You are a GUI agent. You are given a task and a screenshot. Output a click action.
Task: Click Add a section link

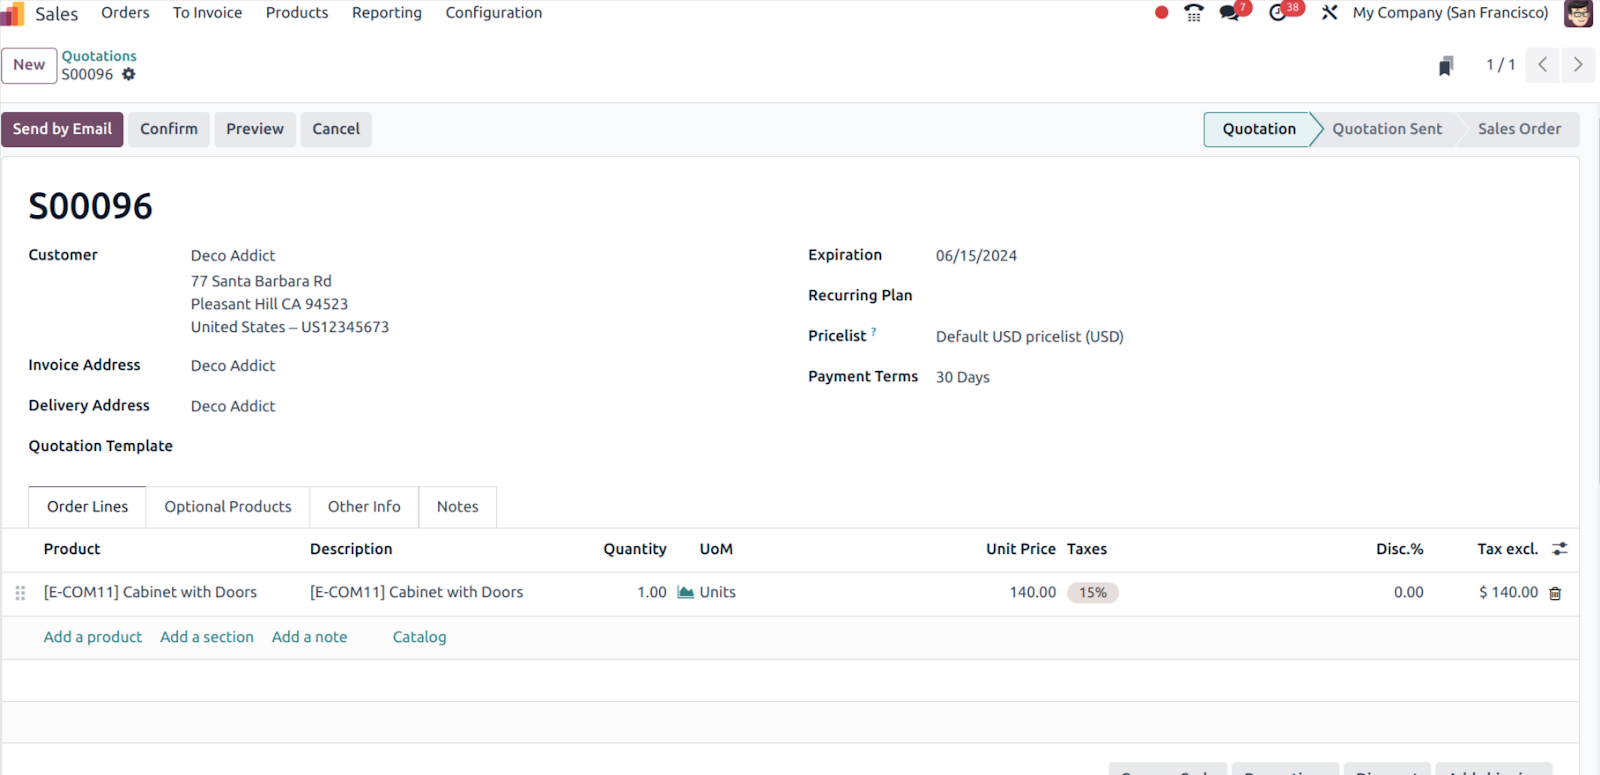[x=207, y=637]
